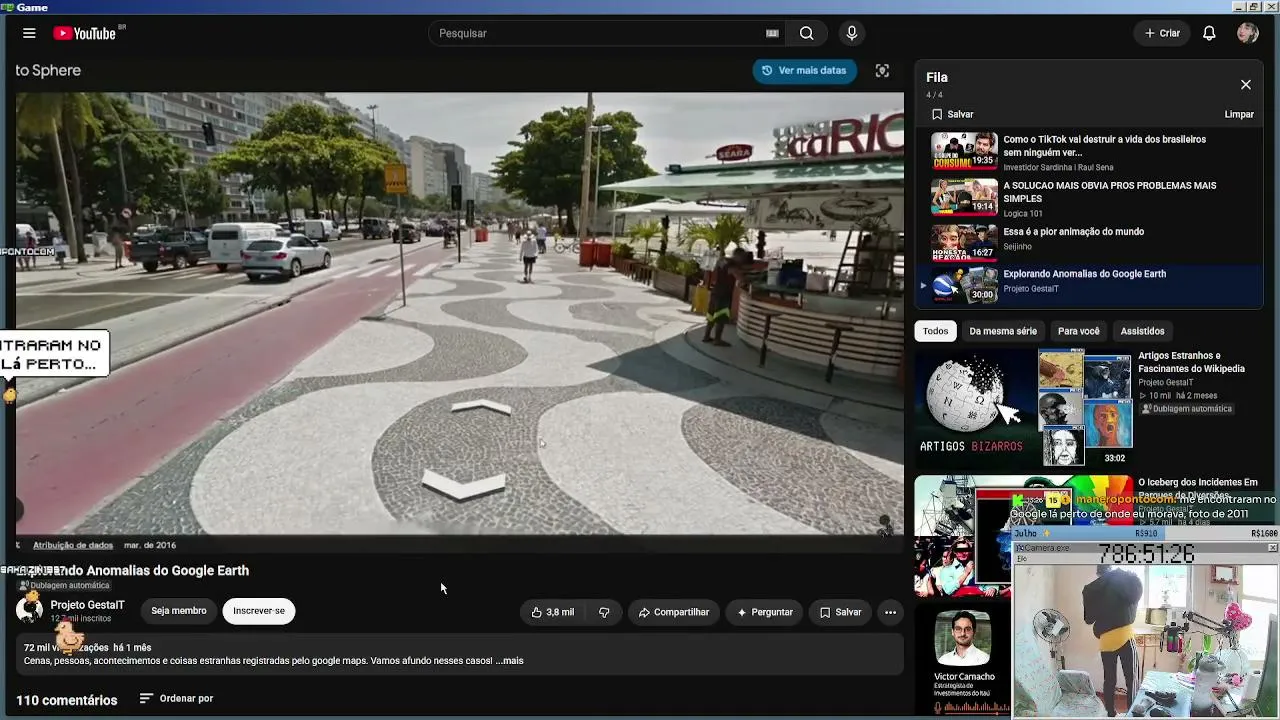Click the 'mar. de 2016' date text
Viewport: 1280px width, 720px height.
(x=150, y=545)
